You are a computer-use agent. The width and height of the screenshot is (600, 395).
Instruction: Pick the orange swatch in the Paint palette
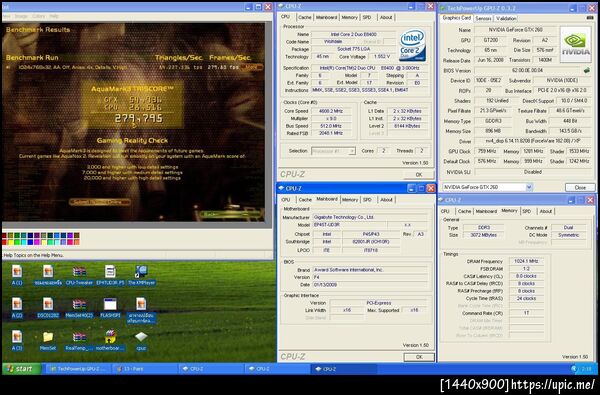pos(77,242)
